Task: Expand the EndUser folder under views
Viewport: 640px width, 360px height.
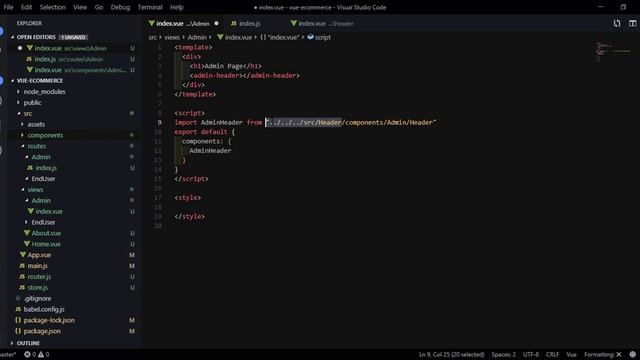Action: (x=43, y=222)
